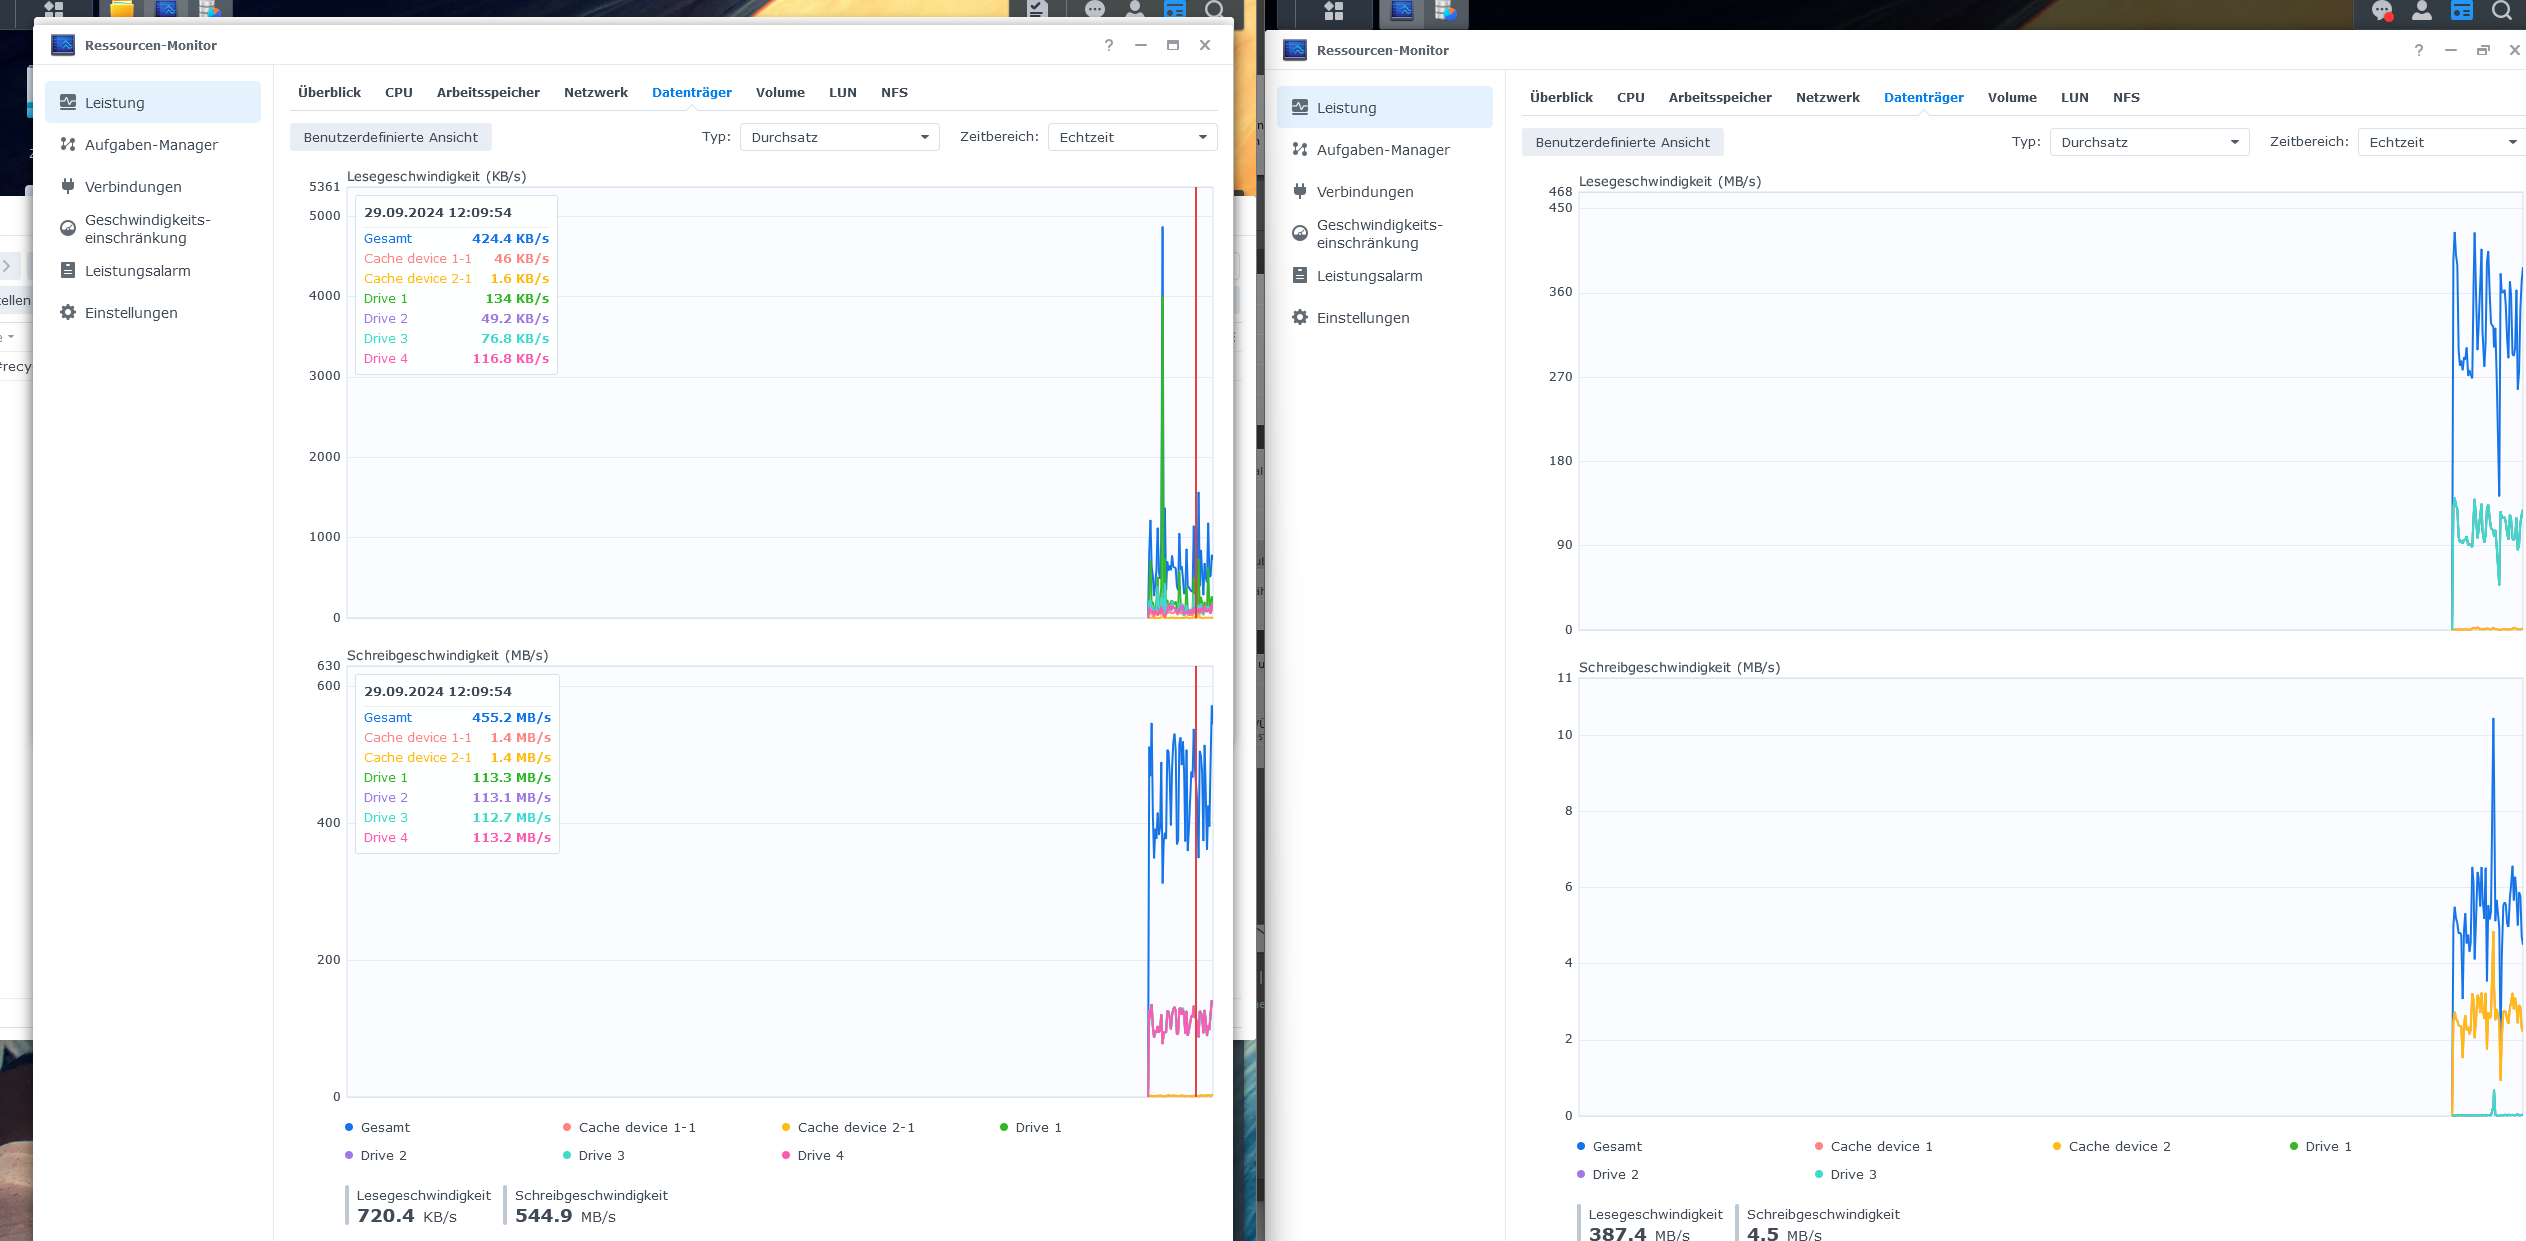
Task: Open Aufgaben-Manager in left window sidebar
Action: 150,145
